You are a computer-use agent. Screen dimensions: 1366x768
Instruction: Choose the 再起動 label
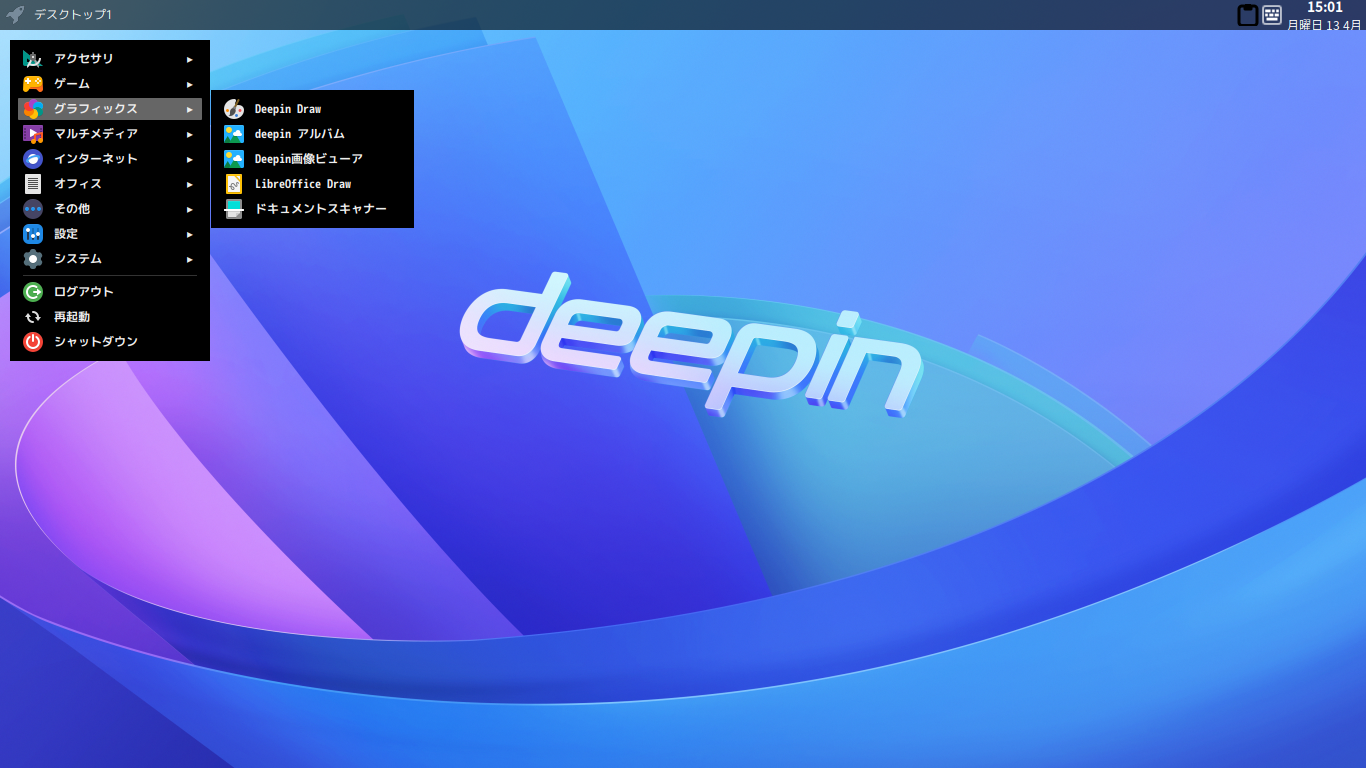point(72,317)
